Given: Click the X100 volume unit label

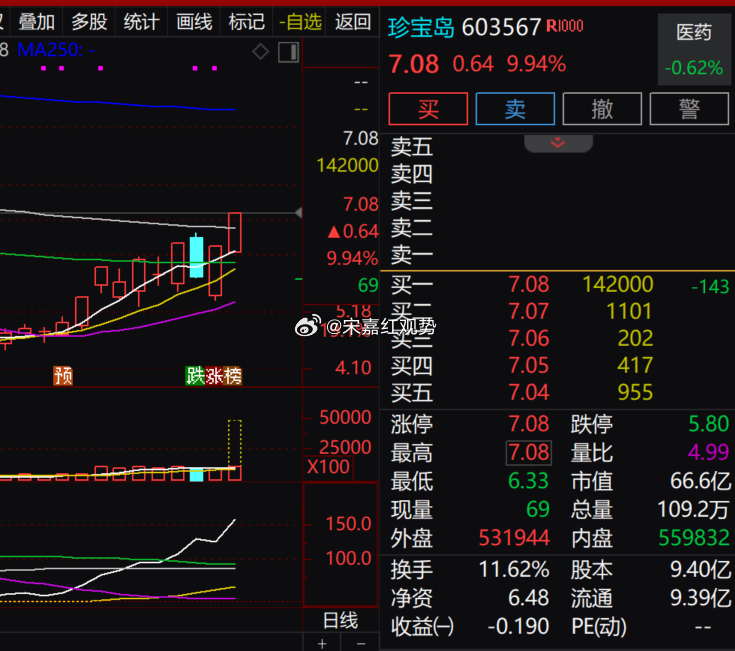Looking at the screenshot, I should tap(328, 467).
